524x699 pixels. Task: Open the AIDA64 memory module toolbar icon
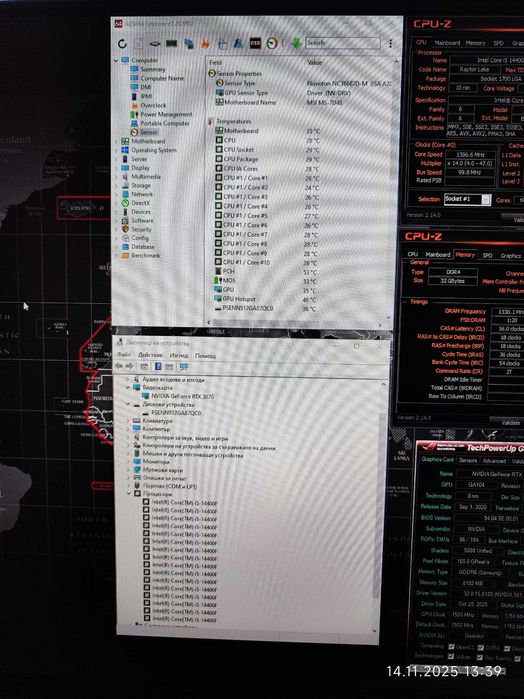click(172, 44)
